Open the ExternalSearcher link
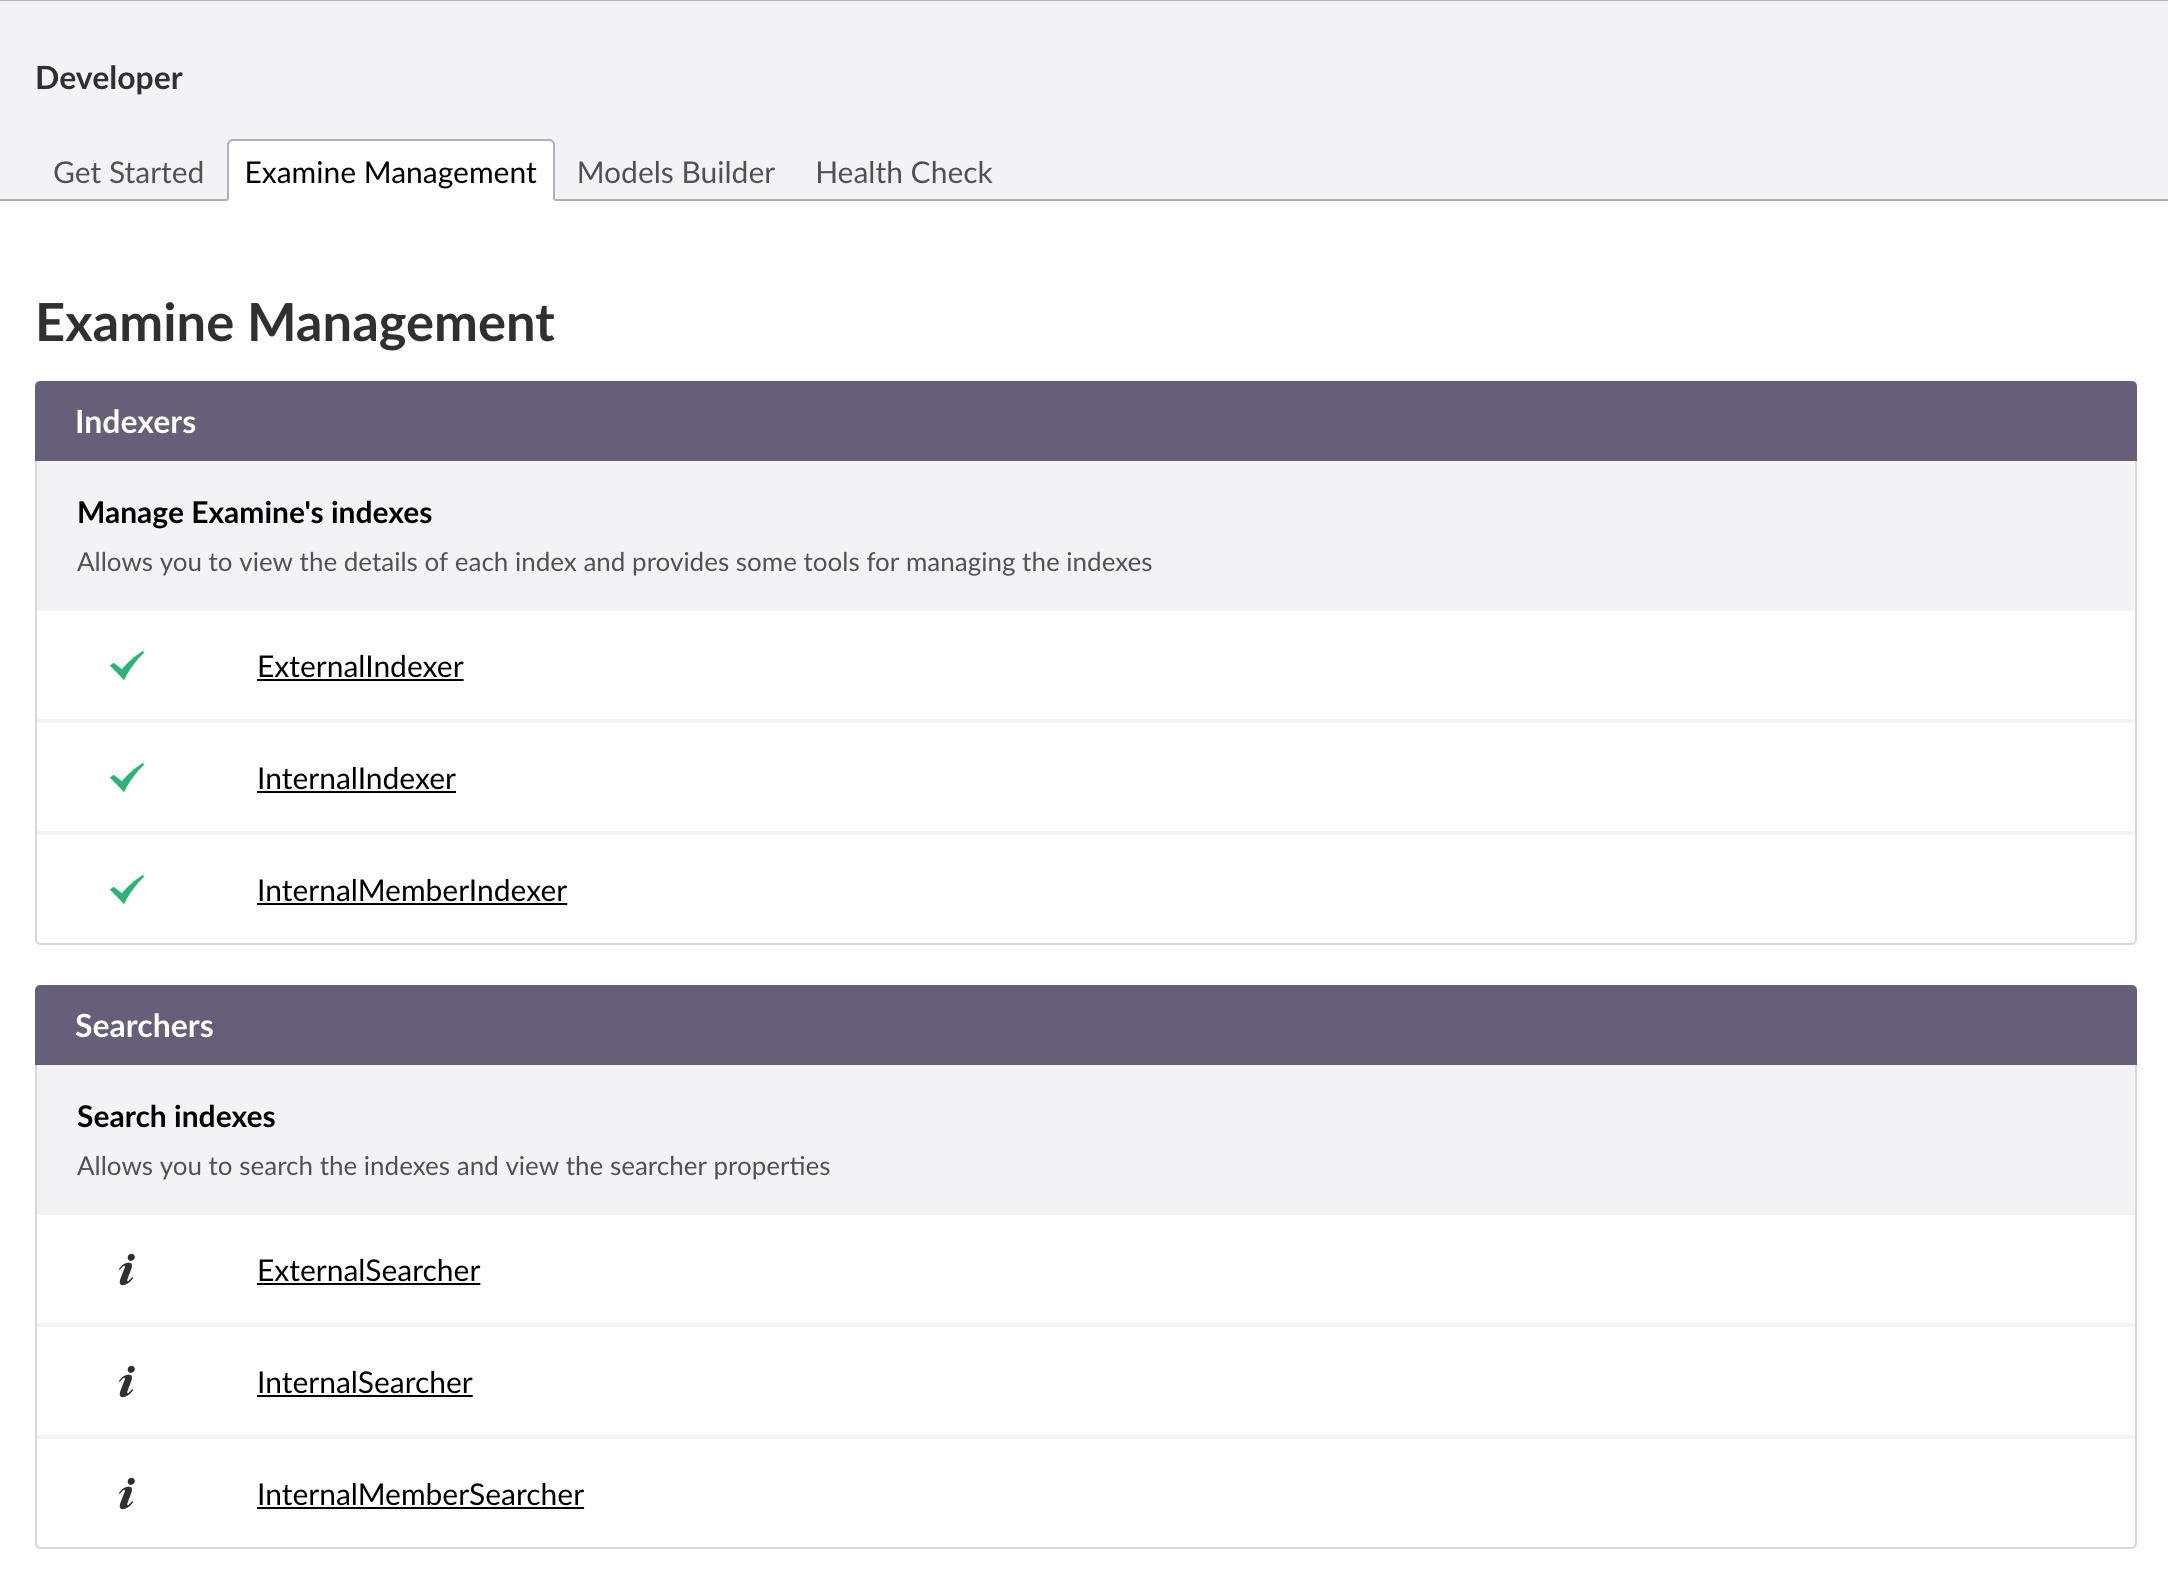Viewport: 2168px width, 1586px height. (368, 1270)
